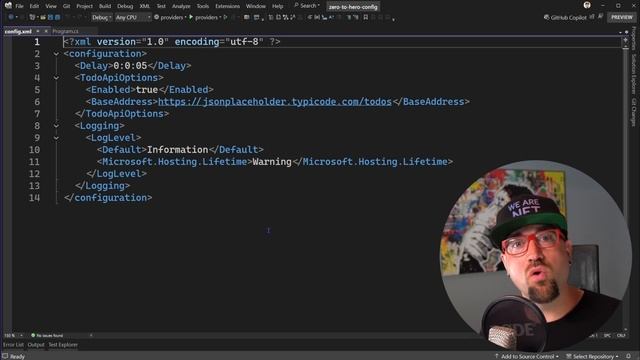Open the Analyze menu

(181, 6)
